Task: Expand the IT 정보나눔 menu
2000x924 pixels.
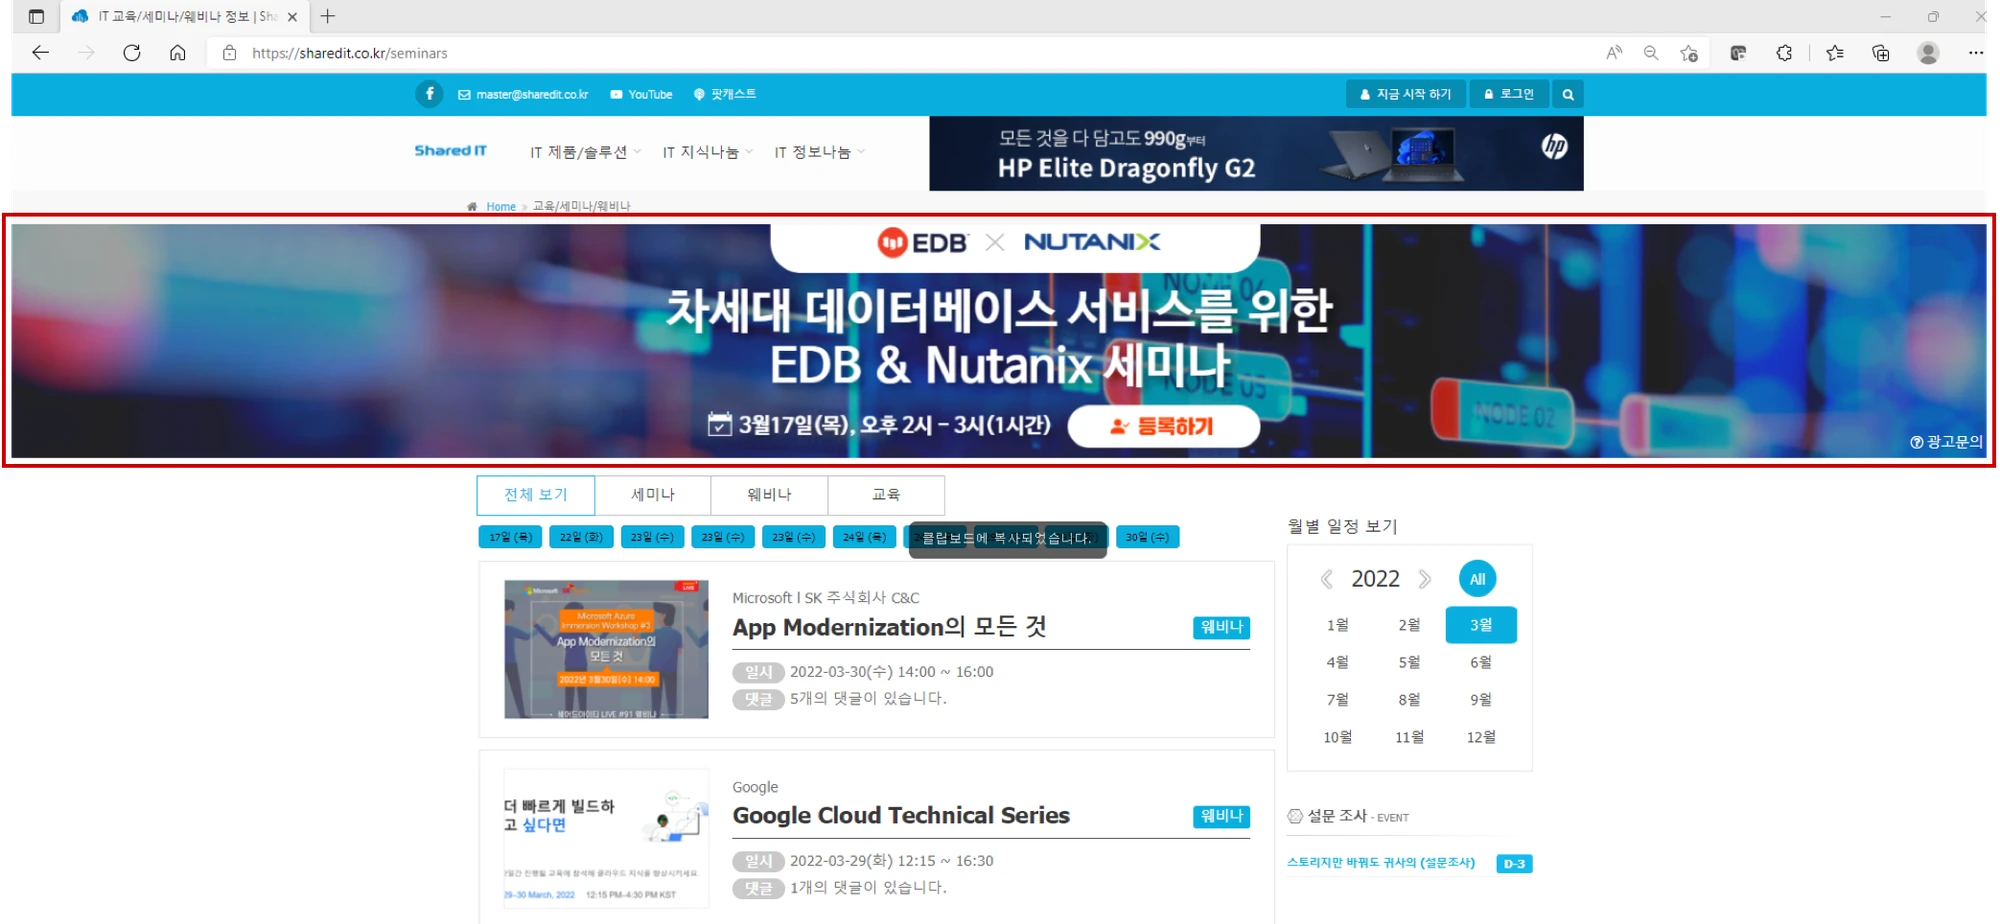Action: tap(819, 152)
